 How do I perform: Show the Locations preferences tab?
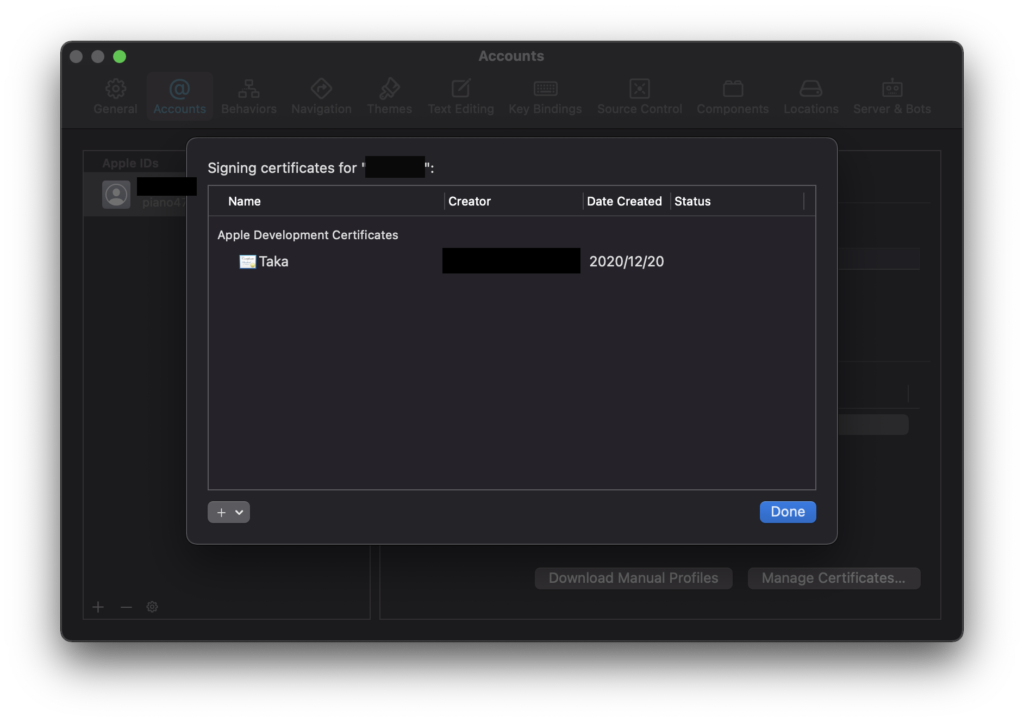pyautogui.click(x=811, y=97)
